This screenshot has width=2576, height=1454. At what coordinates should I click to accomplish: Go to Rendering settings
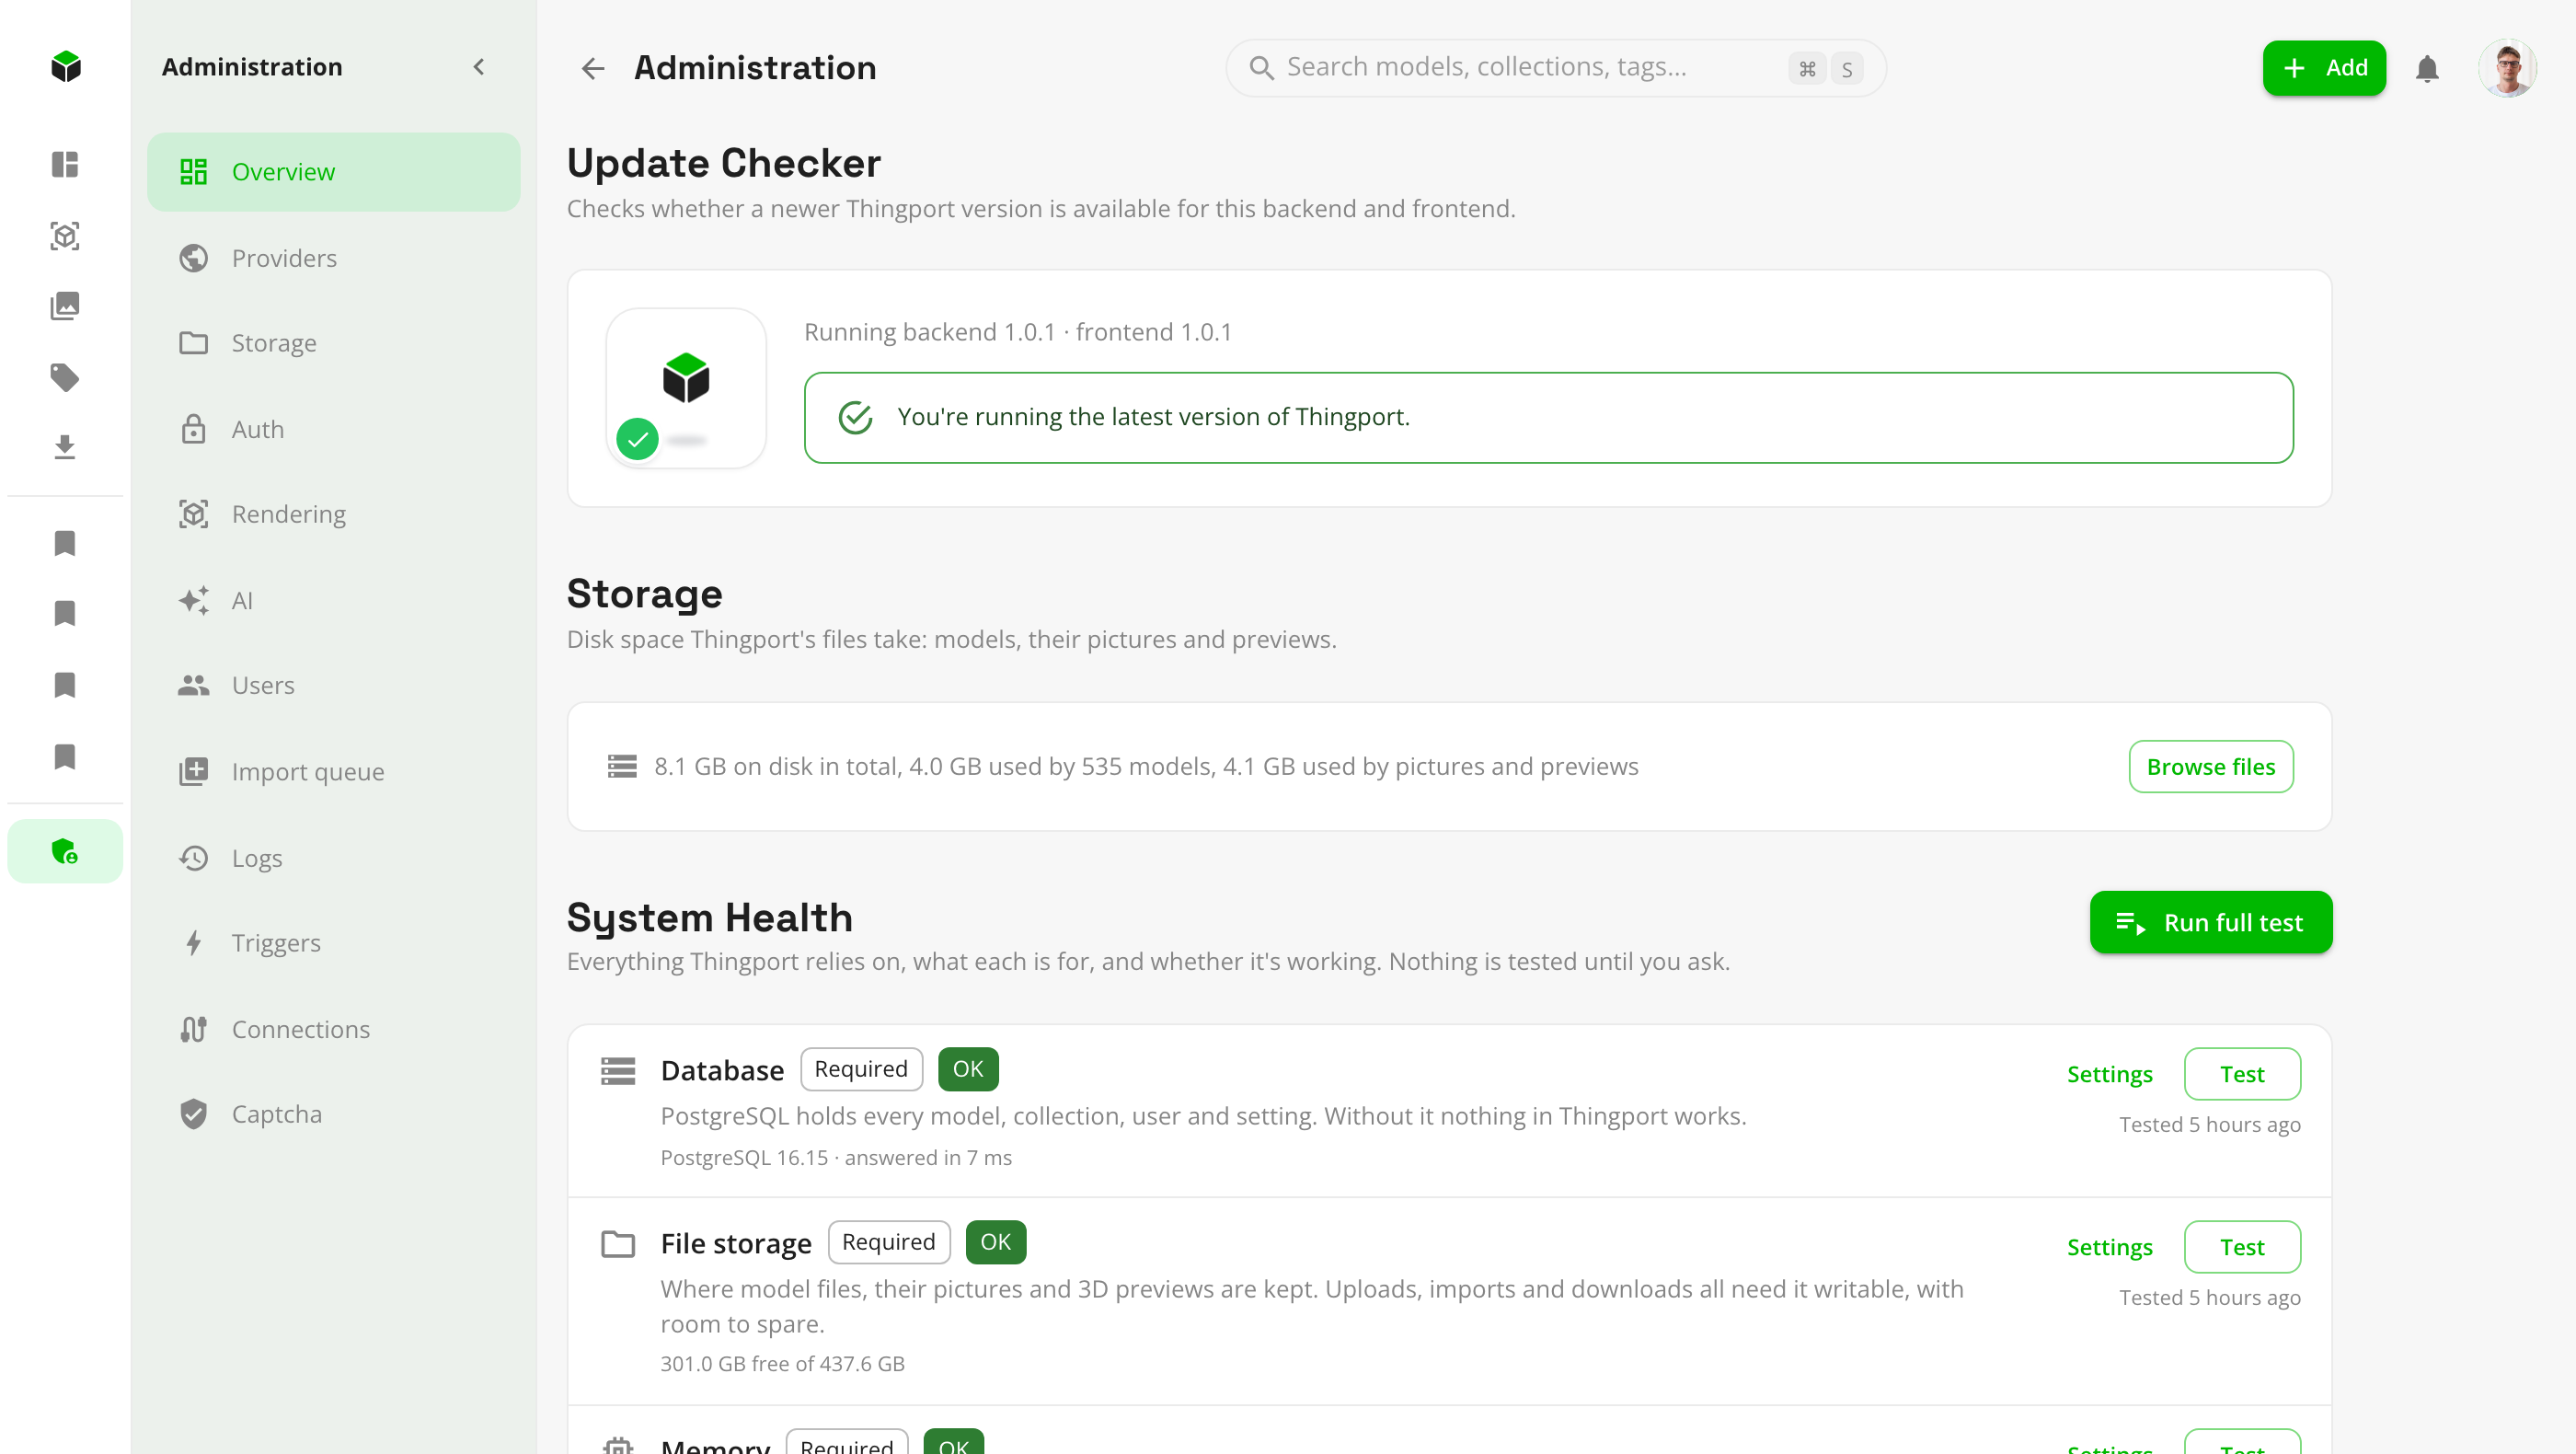coord(334,514)
